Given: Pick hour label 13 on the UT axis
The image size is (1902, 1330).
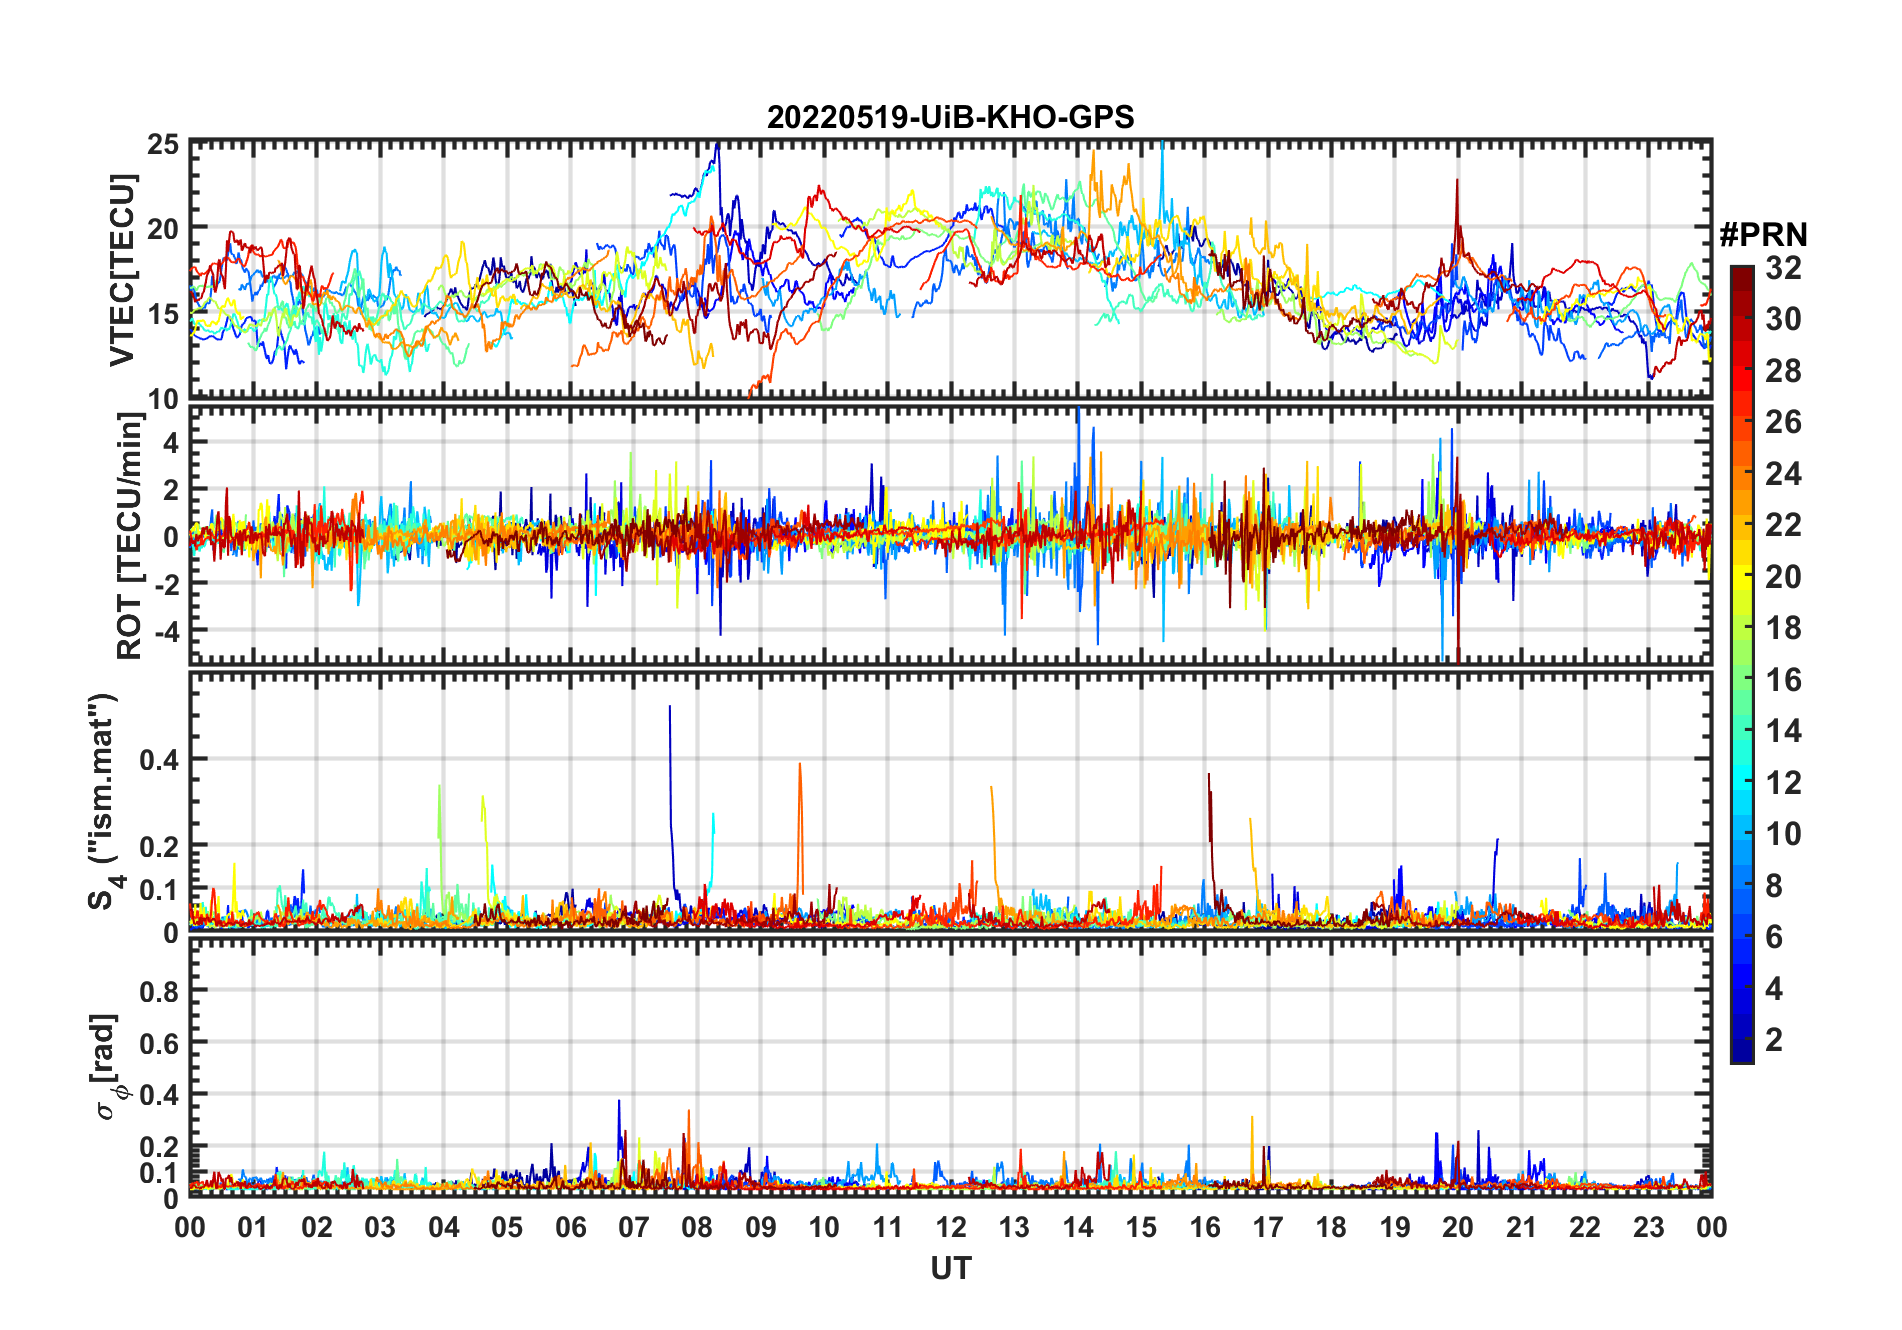Looking at the screenshot, I should tap(1014, 1227).
